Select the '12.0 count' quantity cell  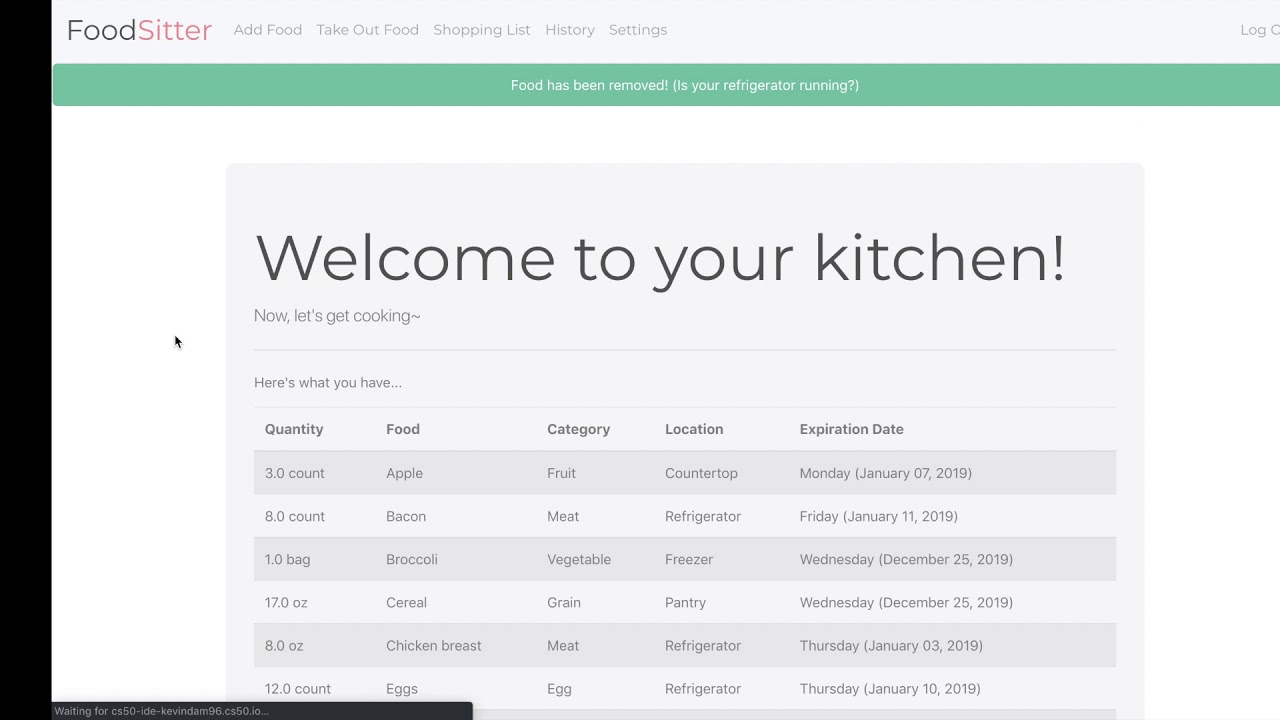pyautogui.click(x=298, y=688)
